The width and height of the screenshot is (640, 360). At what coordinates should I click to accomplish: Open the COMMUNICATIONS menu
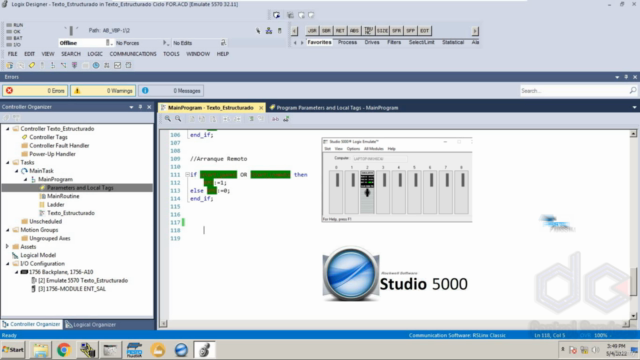[133, 54]
